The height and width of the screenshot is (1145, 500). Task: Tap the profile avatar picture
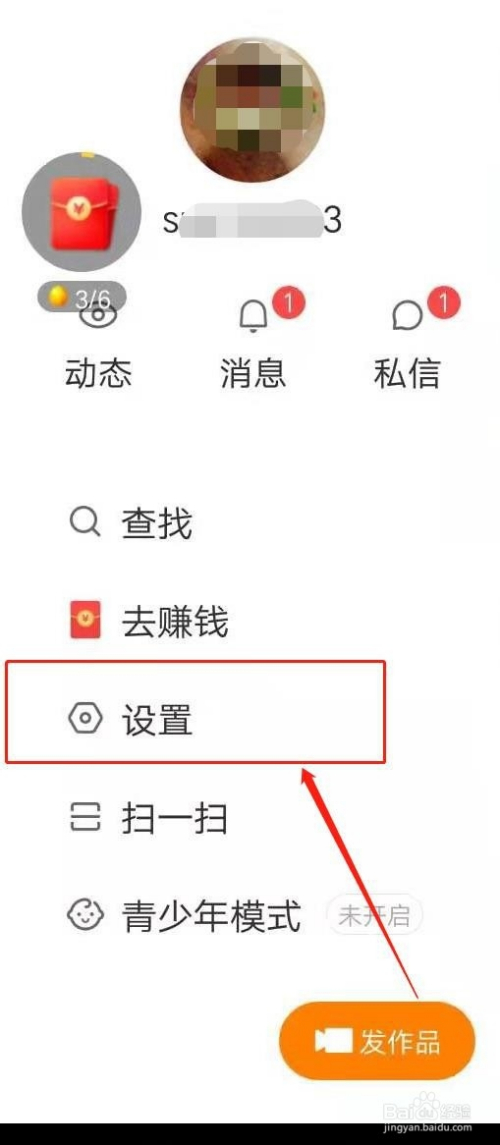253,110
